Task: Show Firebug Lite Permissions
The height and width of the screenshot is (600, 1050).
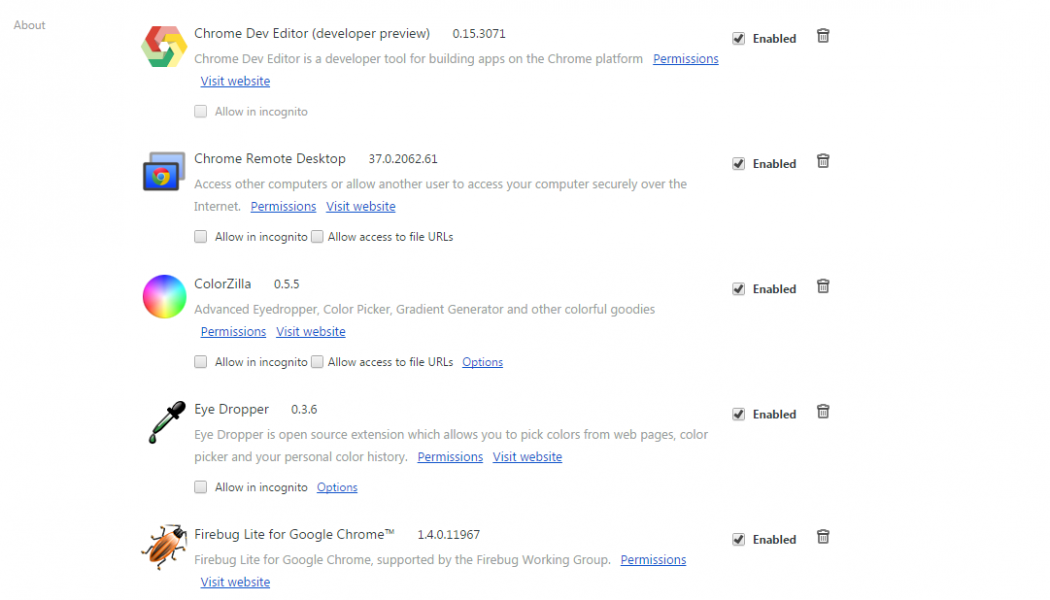Action: pyautogui.click(x=653, y=560)
